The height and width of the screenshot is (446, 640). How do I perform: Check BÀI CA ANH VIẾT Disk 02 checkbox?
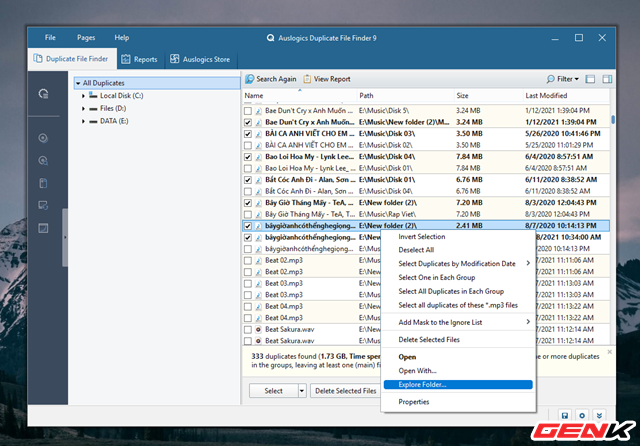point(248,145)
